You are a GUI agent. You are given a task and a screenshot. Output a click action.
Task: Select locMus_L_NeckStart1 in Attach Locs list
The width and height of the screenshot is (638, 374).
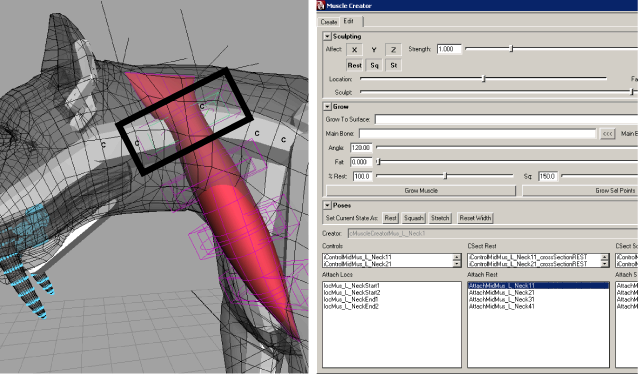point(352,286)
